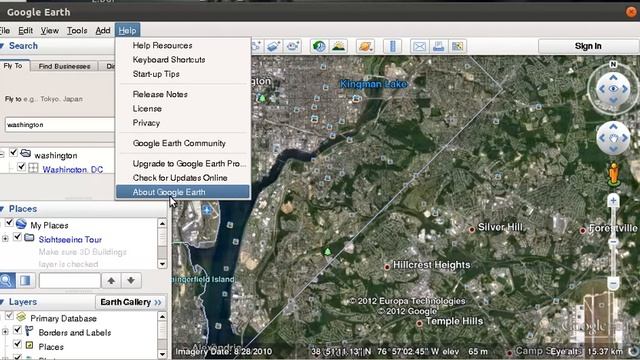Viewport: 640px width, 360px height.
Task: Click the zoom in plus button
Action: [x=613, y=200]
